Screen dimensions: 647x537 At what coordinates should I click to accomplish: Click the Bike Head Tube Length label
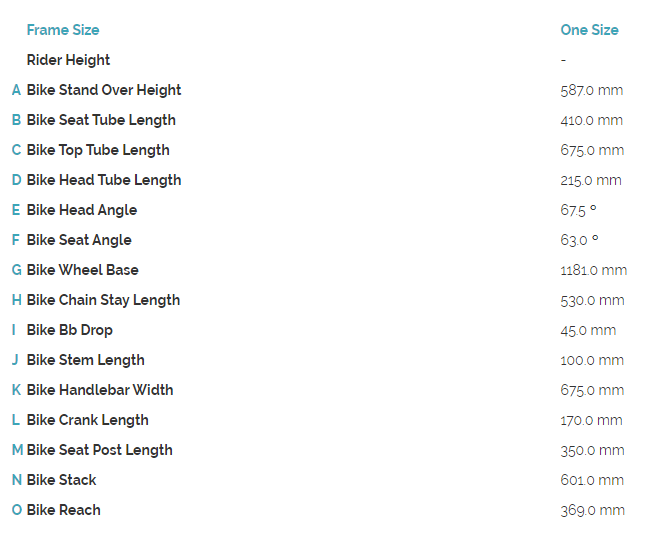pyautogui.click(x=104, y=180)
